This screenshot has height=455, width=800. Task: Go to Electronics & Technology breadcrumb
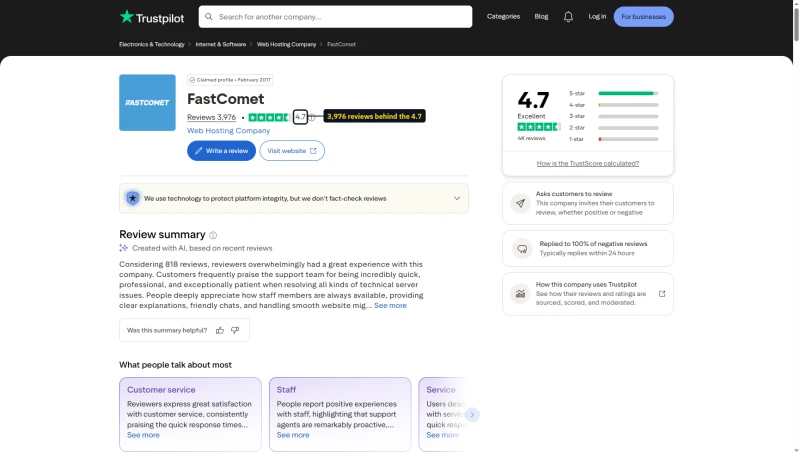point(152,44)
